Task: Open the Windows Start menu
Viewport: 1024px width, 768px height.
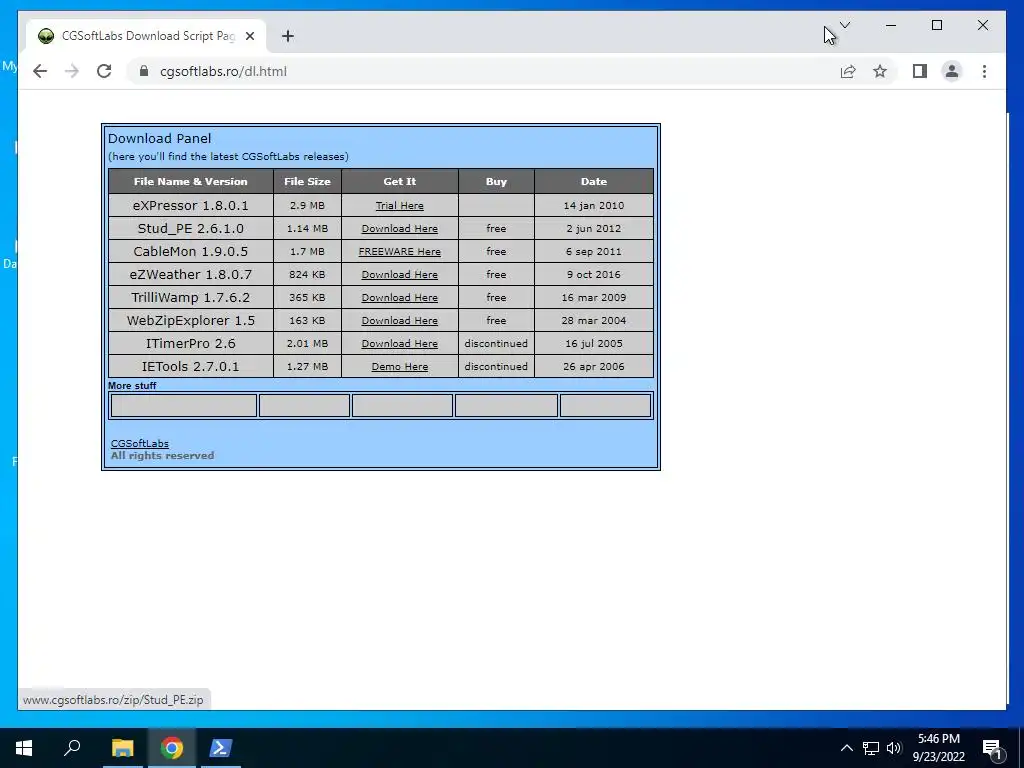Action: (x=24, y=748)
